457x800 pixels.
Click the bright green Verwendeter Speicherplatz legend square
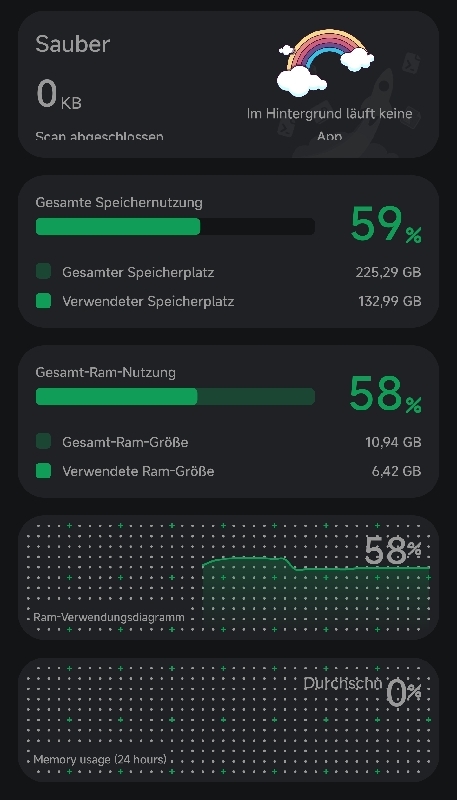(x=43, y=301)
